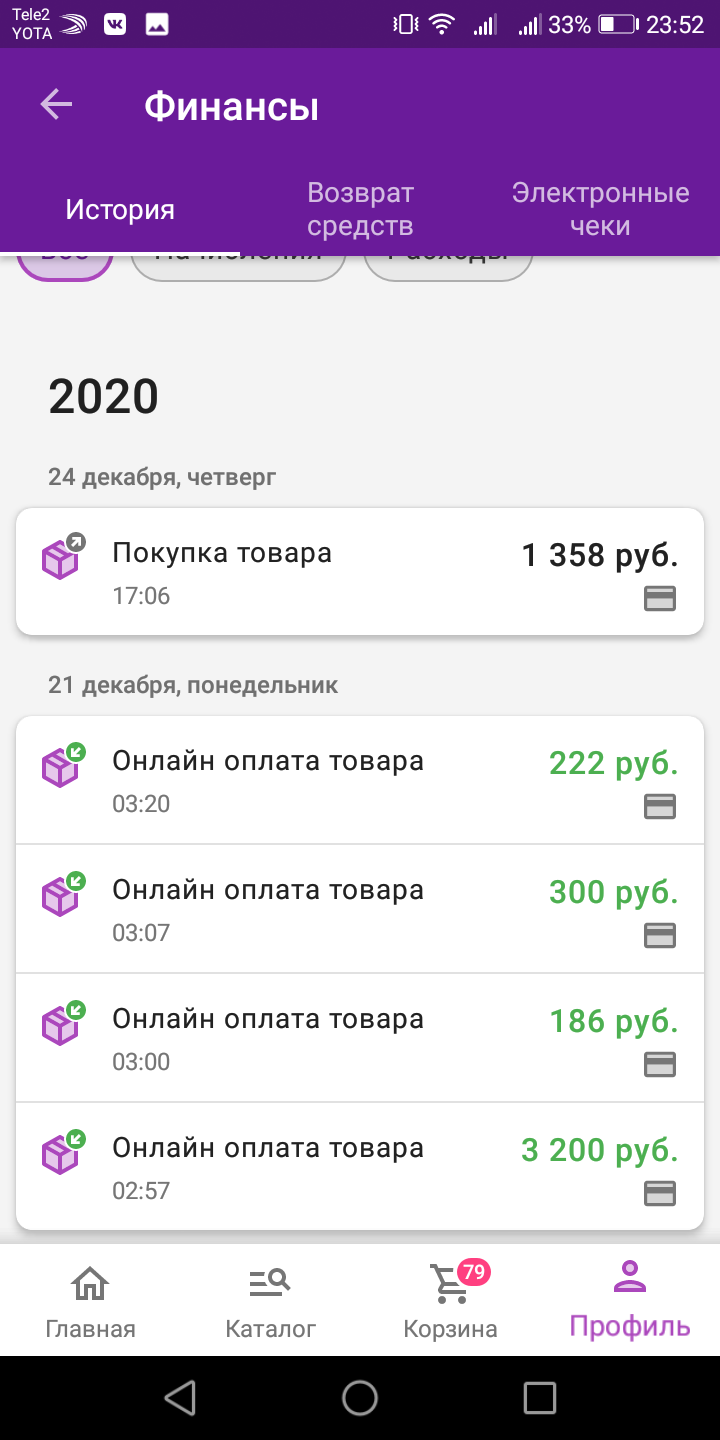Tap card icon under 222 руб.
Image resolution: width=720 pixels, height=1440 pixels.
point(659,806)
